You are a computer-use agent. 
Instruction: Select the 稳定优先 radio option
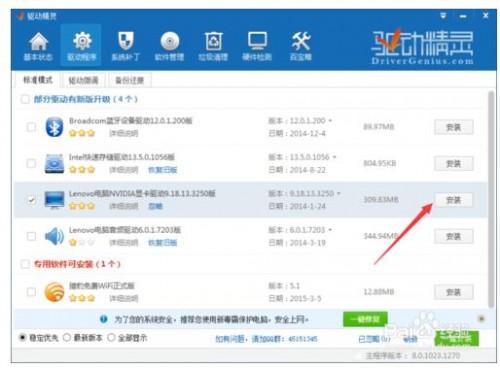click(22, 338)
